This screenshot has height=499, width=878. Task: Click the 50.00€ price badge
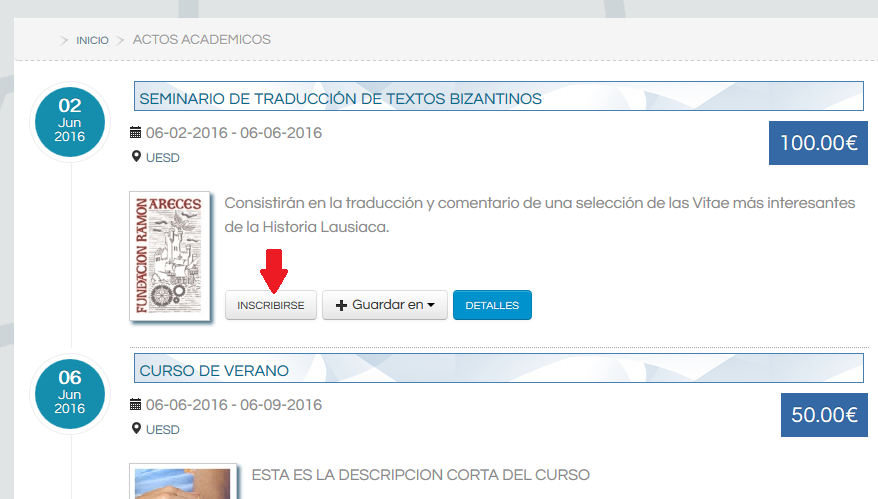coord(824,415)
